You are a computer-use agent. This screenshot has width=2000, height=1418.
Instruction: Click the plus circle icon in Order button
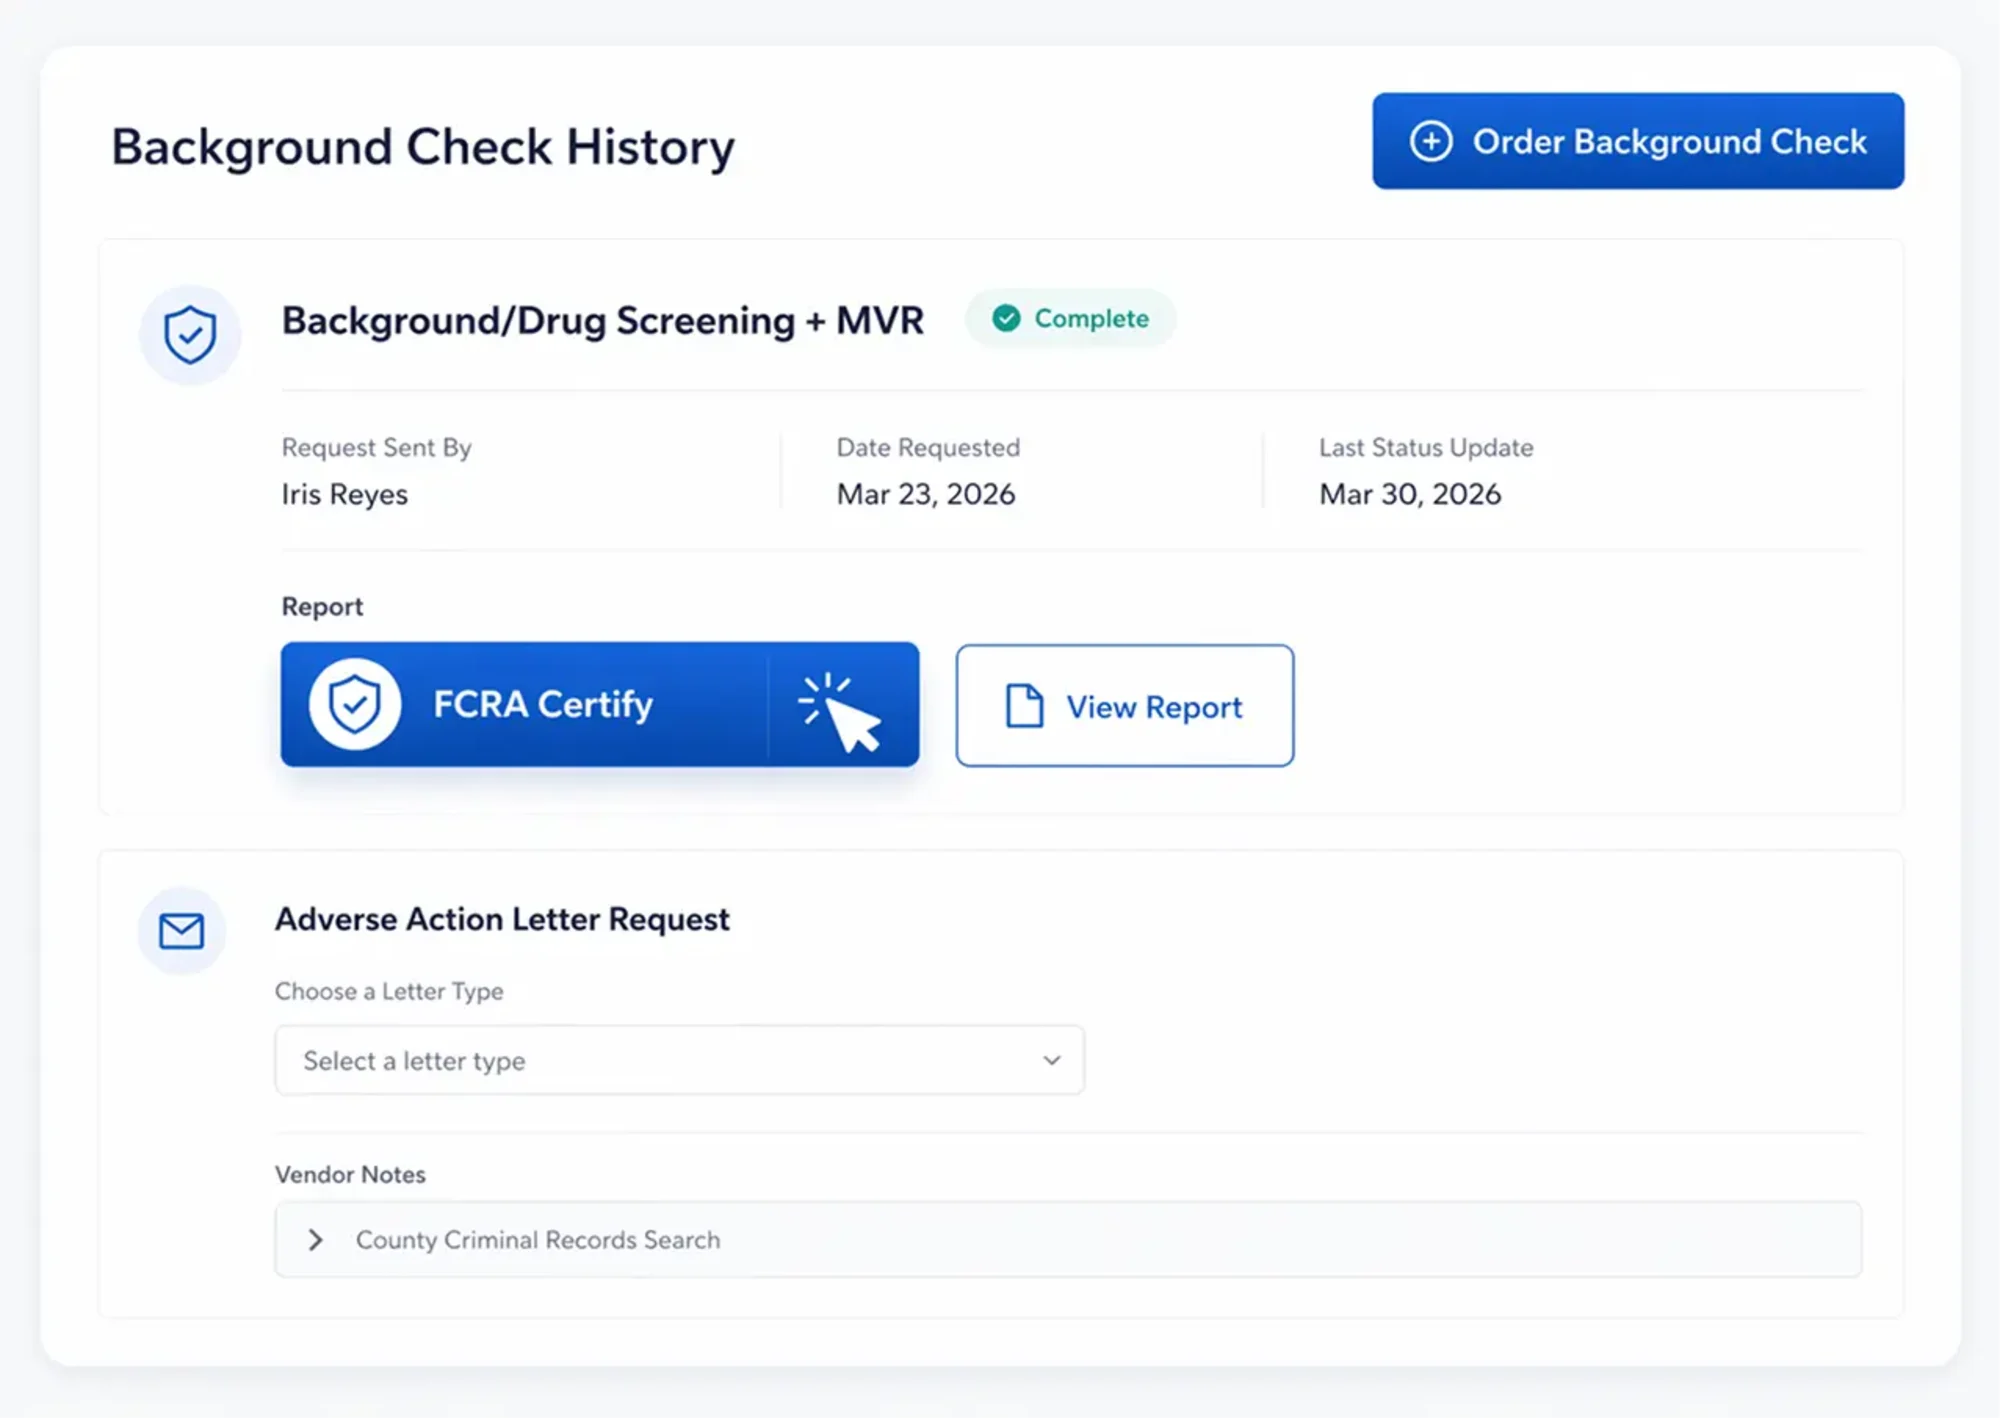pyautogui.click(x=1431, y=141)
